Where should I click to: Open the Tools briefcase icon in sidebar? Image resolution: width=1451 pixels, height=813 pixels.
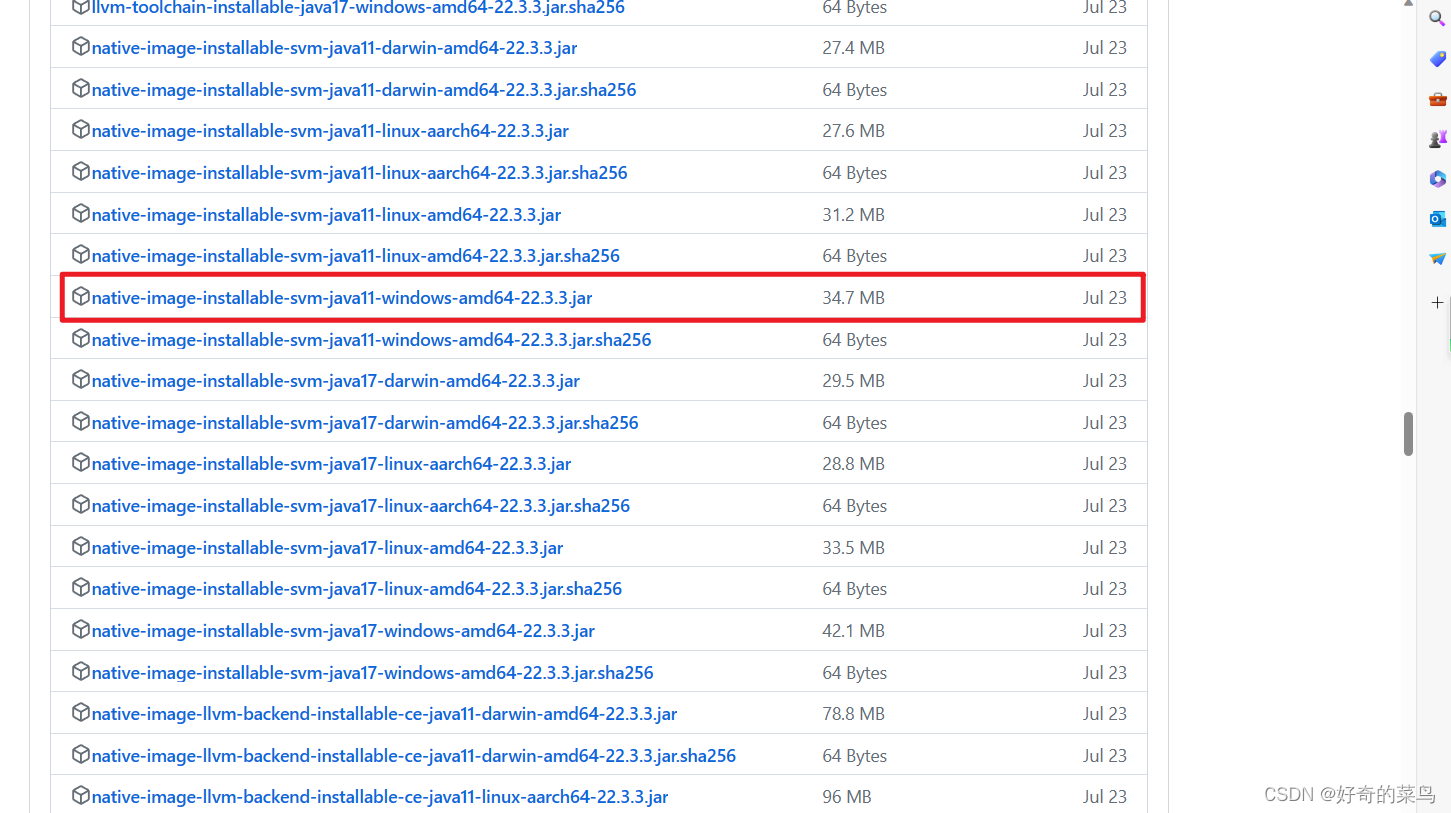coord(1437,99)
